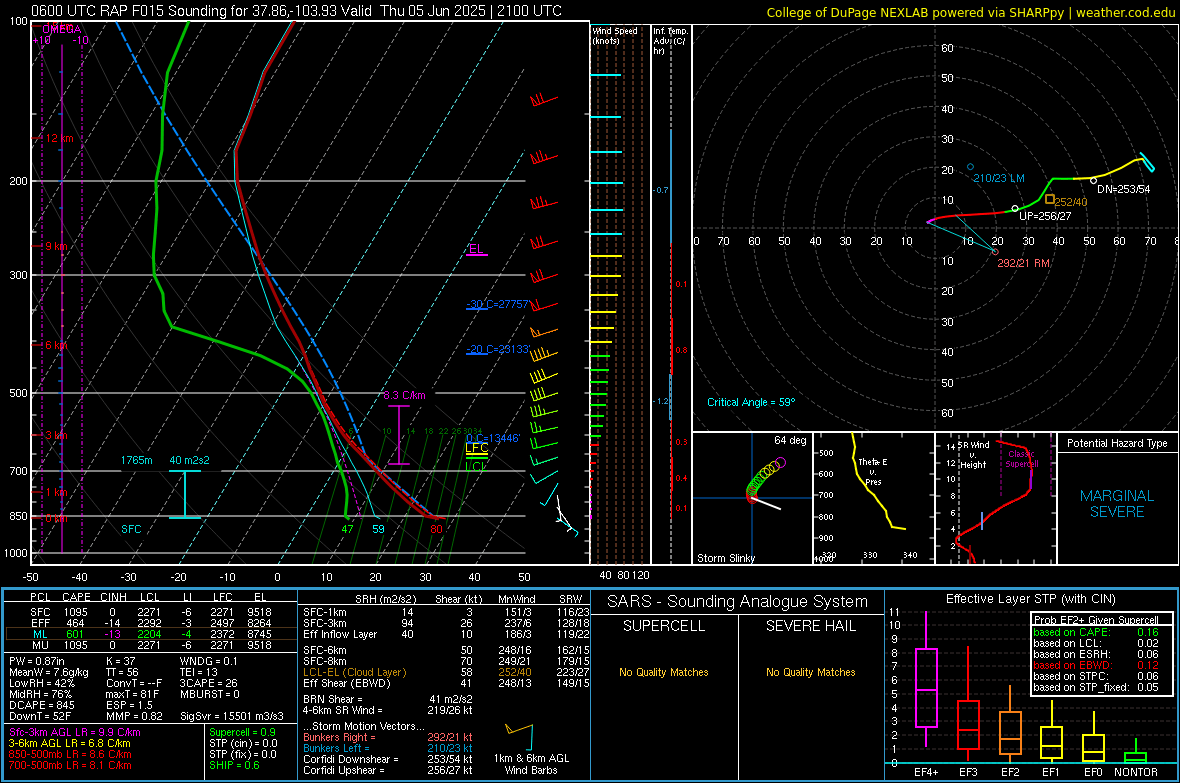Click the -30 C=27757' level label
1180x783 pixels.
point(497,304)
